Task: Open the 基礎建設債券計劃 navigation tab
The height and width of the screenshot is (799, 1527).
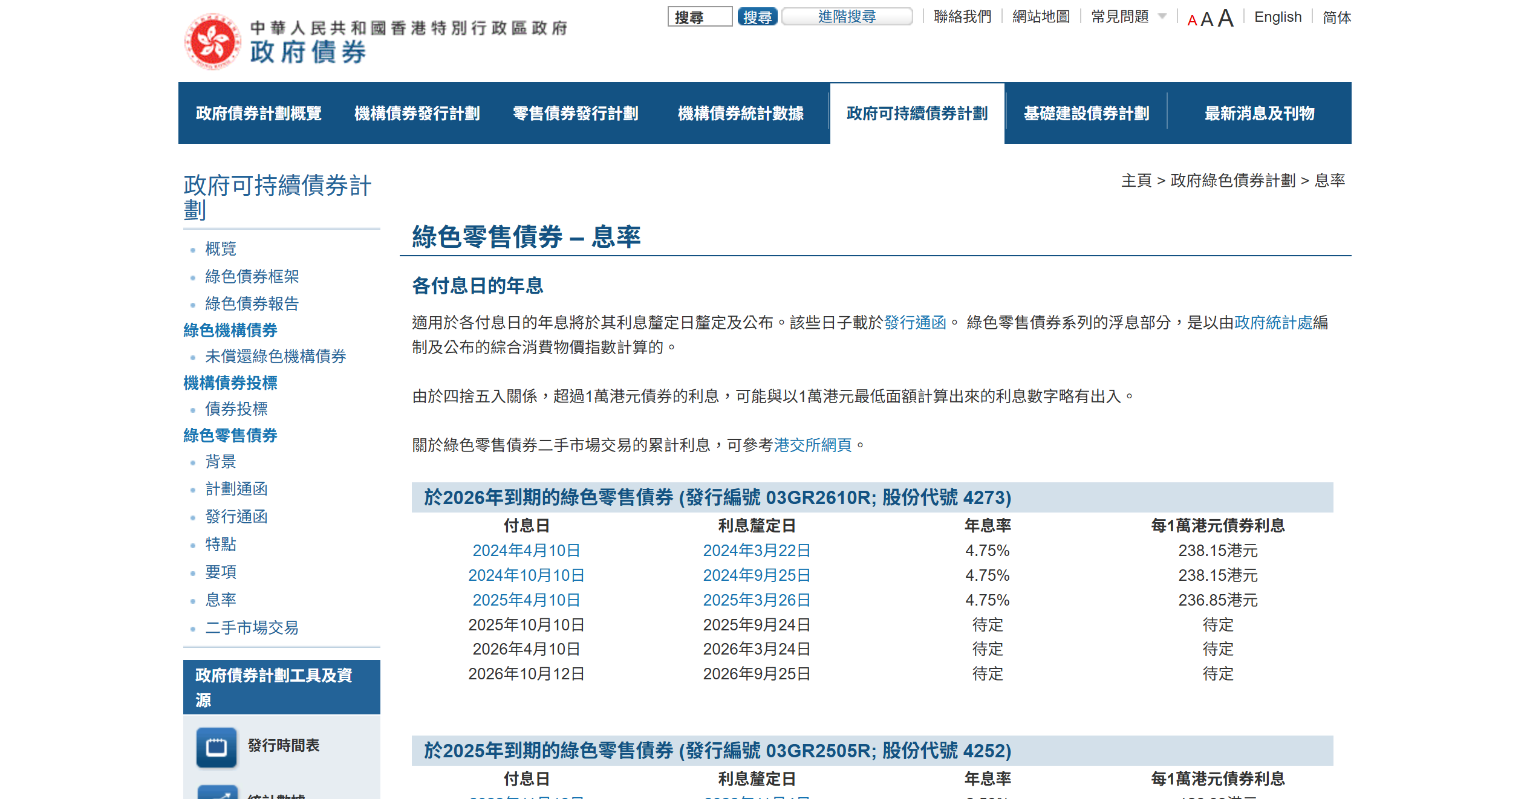Action: pyautogui.click(x=1086, y=114)
